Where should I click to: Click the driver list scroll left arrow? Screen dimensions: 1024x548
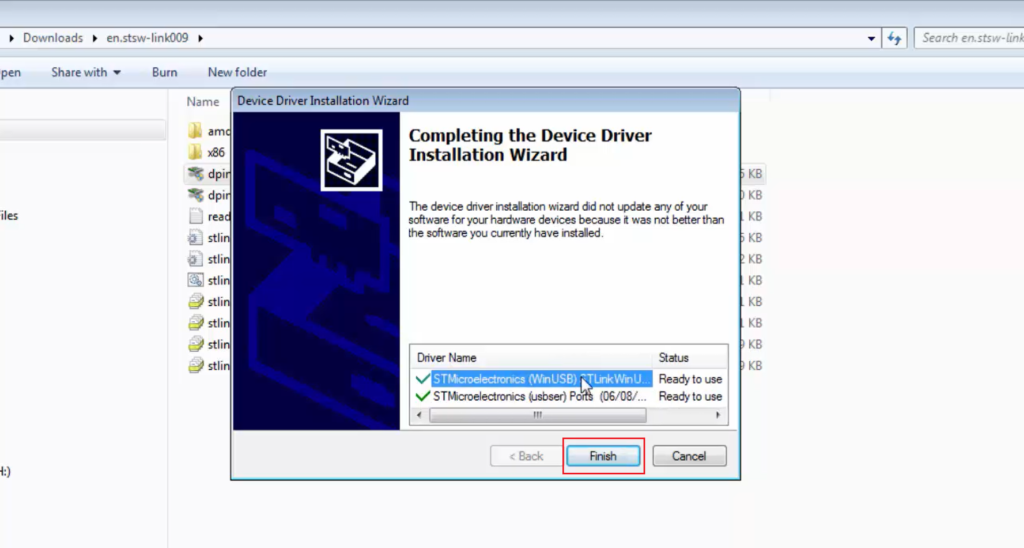[419, 415]
